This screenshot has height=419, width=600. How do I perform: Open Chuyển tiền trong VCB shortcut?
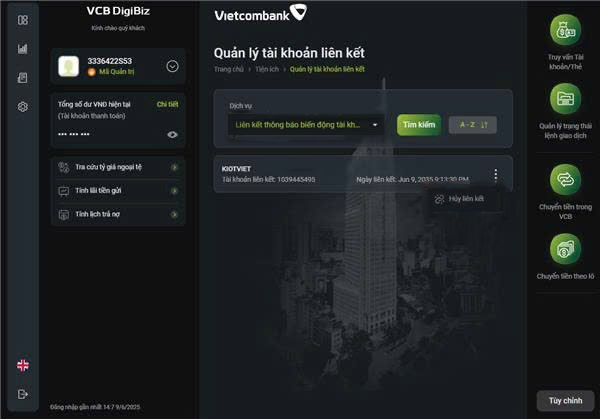[565, 192]
